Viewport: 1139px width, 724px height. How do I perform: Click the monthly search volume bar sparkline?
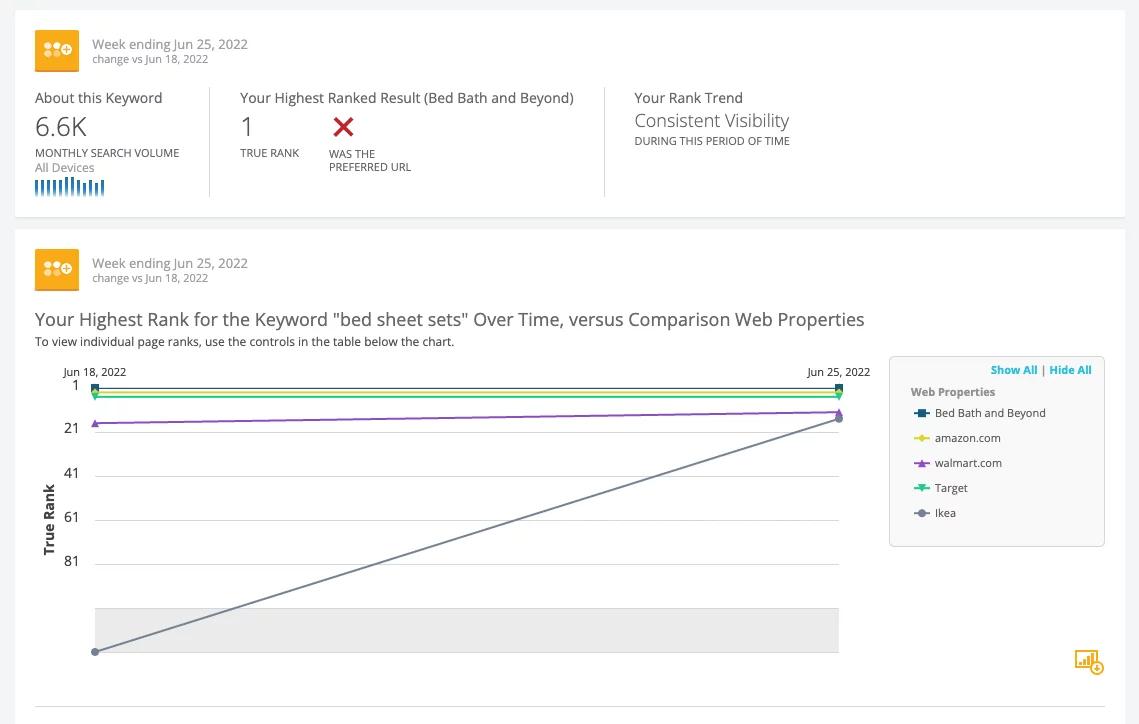coord(69,187)
